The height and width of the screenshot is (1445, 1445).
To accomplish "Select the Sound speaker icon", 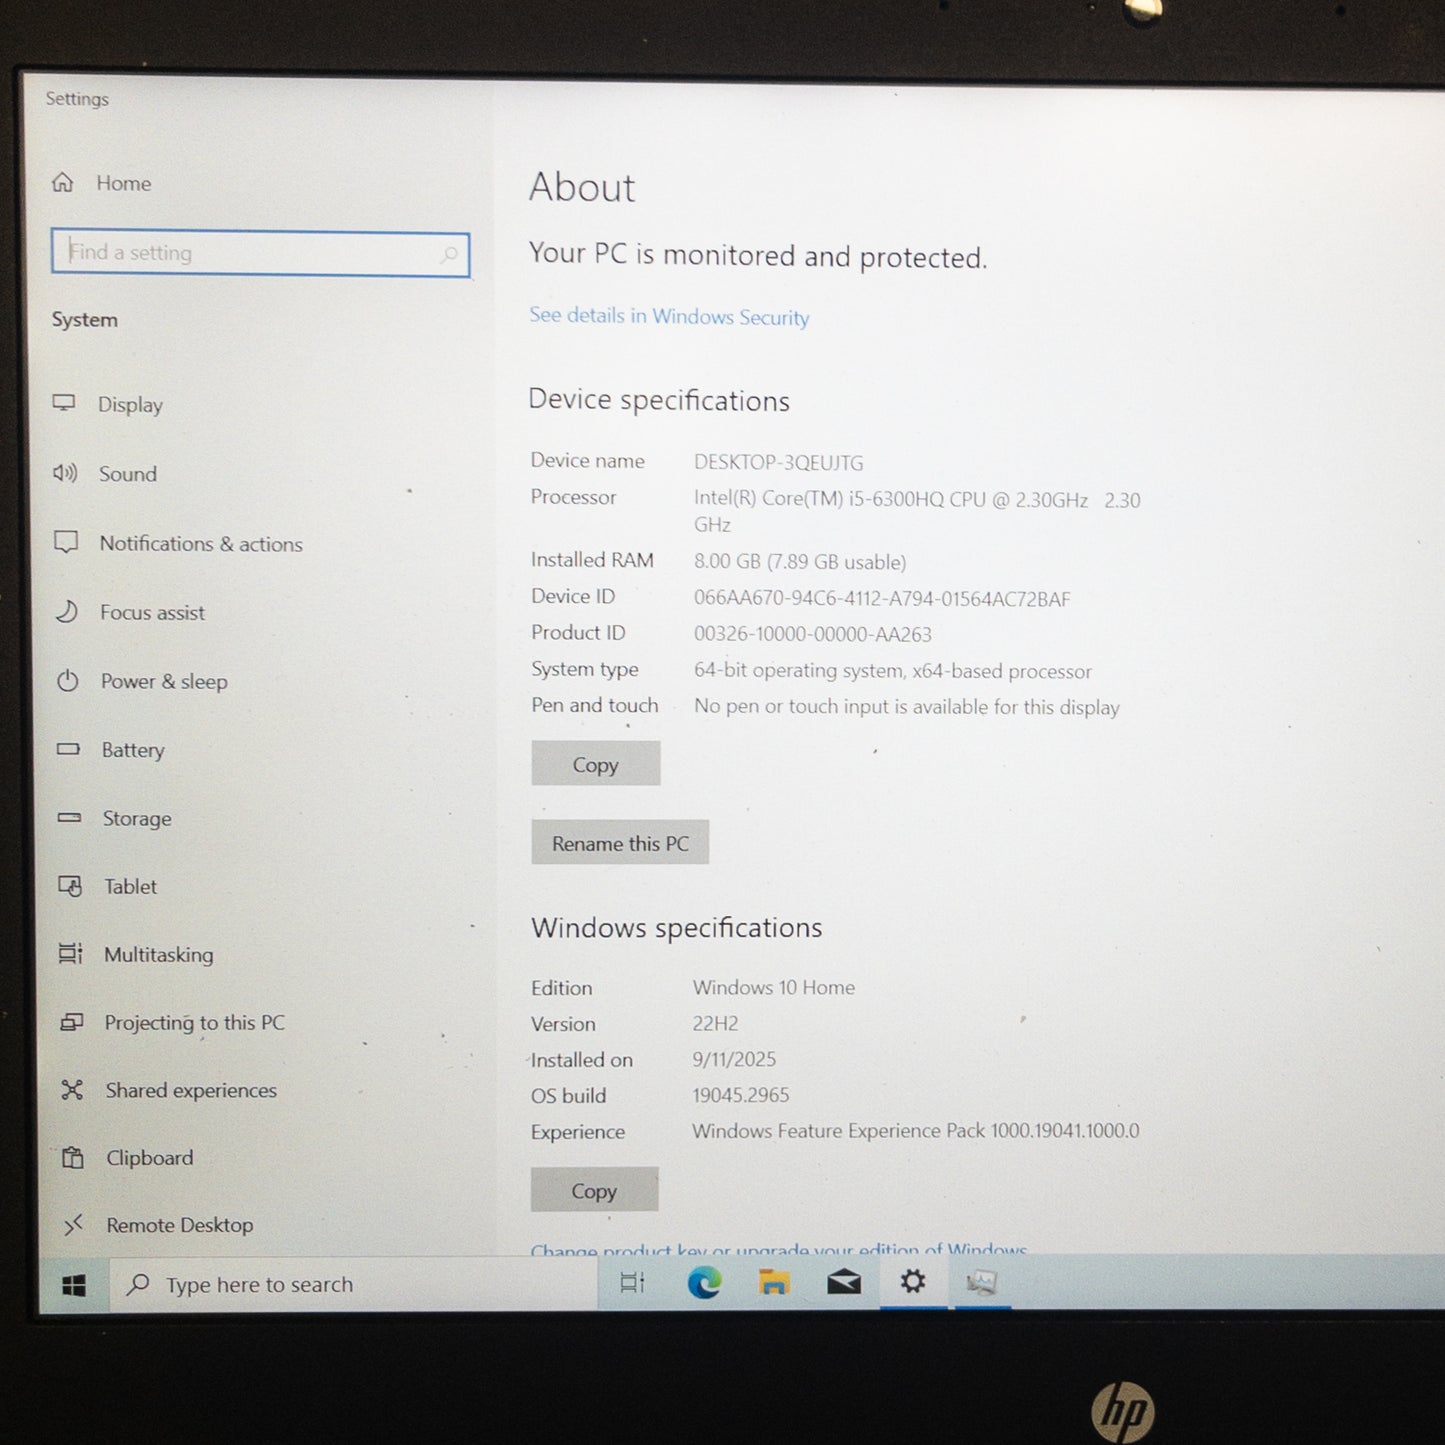I will click(x=65, y=473).
